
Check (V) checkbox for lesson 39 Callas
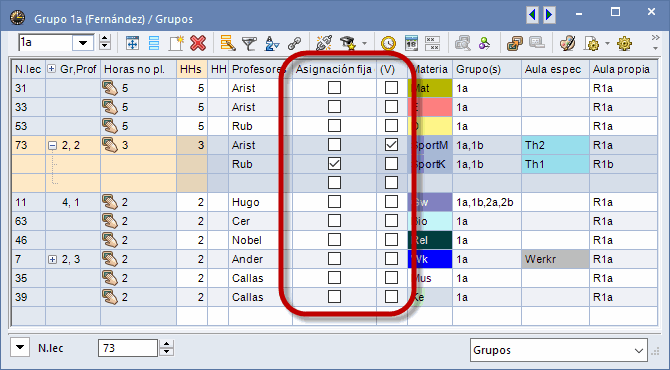(391, 297)
